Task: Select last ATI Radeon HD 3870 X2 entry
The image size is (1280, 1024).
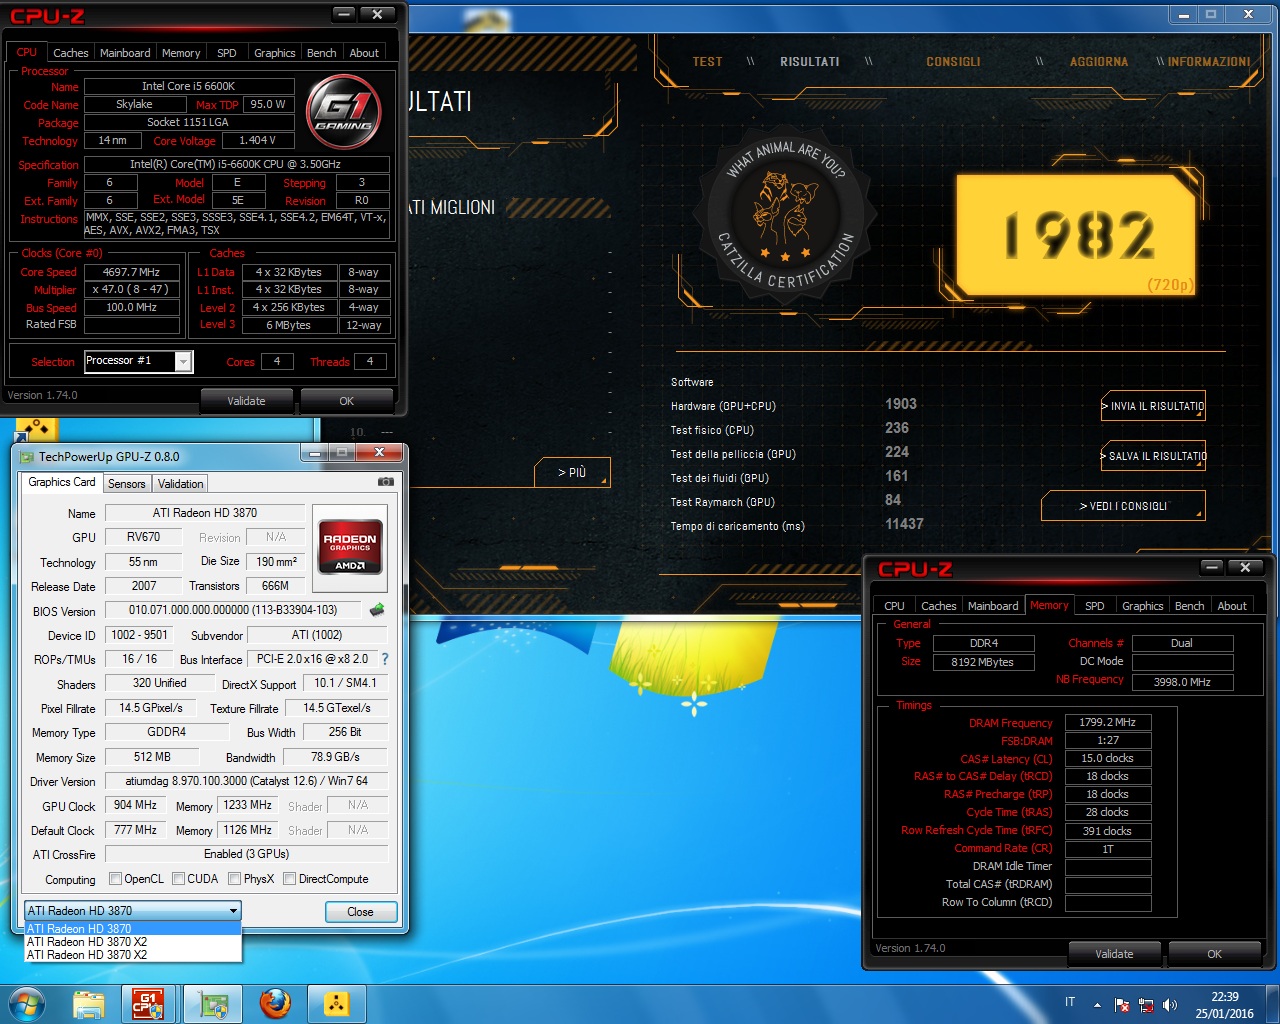Action: (x=133, y=955)
